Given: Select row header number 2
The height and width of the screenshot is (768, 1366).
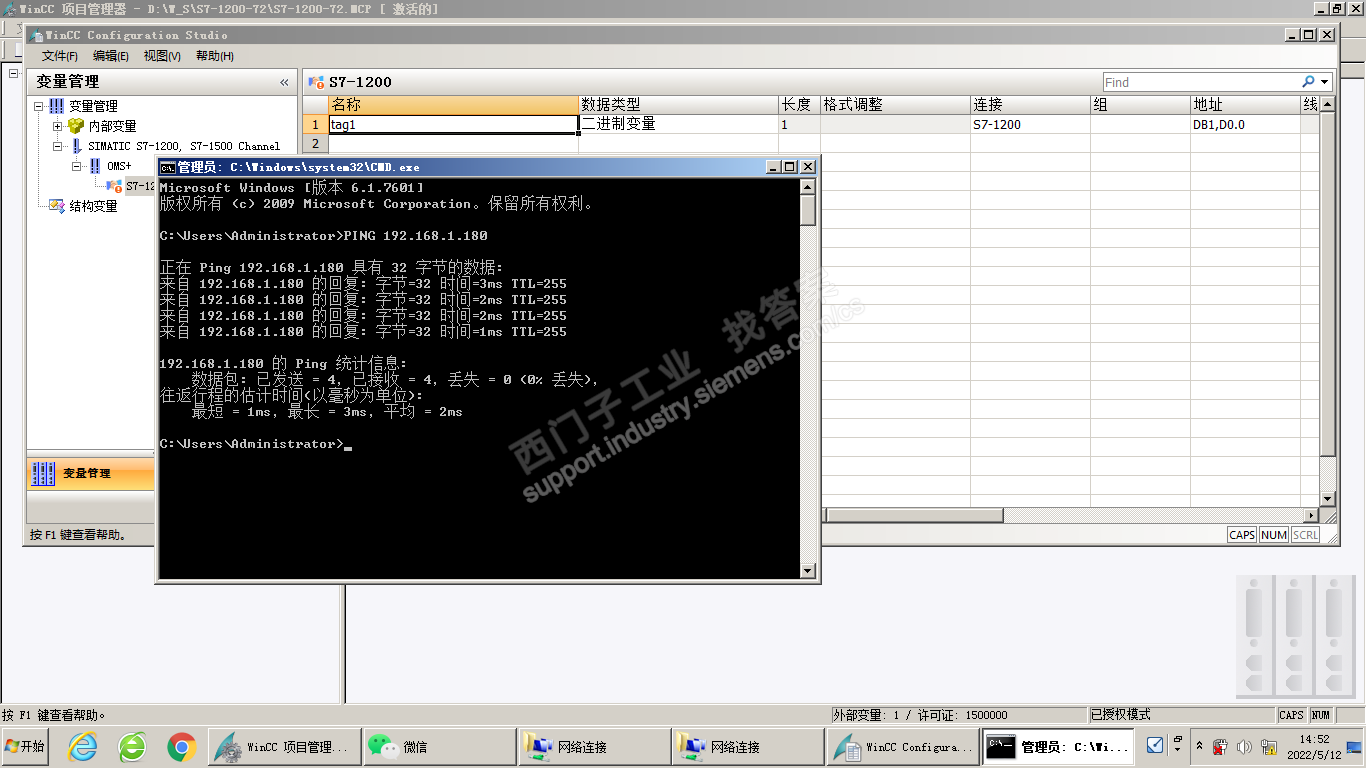Looking at the screenshot, I should tap(315, 144).
